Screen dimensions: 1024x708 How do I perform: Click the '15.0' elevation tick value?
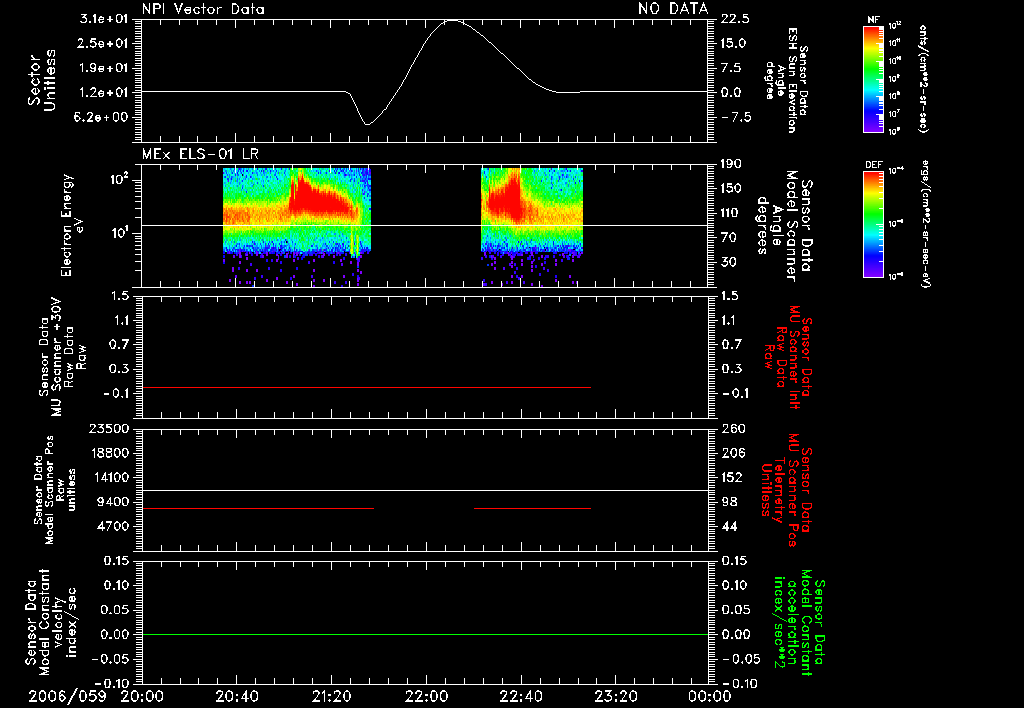coord(735,43)
